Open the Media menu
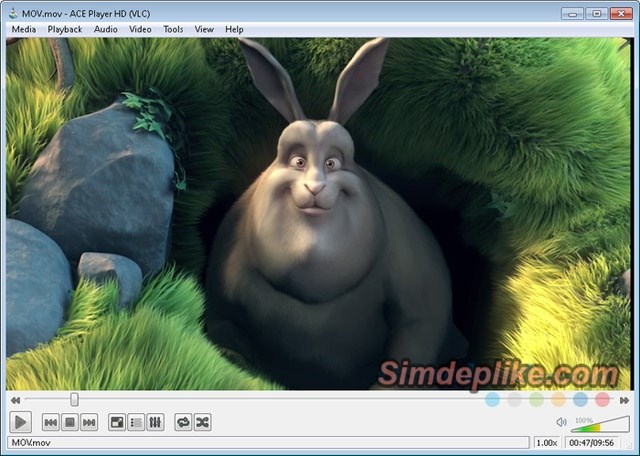Screen dimensions: 640x456 24,29
